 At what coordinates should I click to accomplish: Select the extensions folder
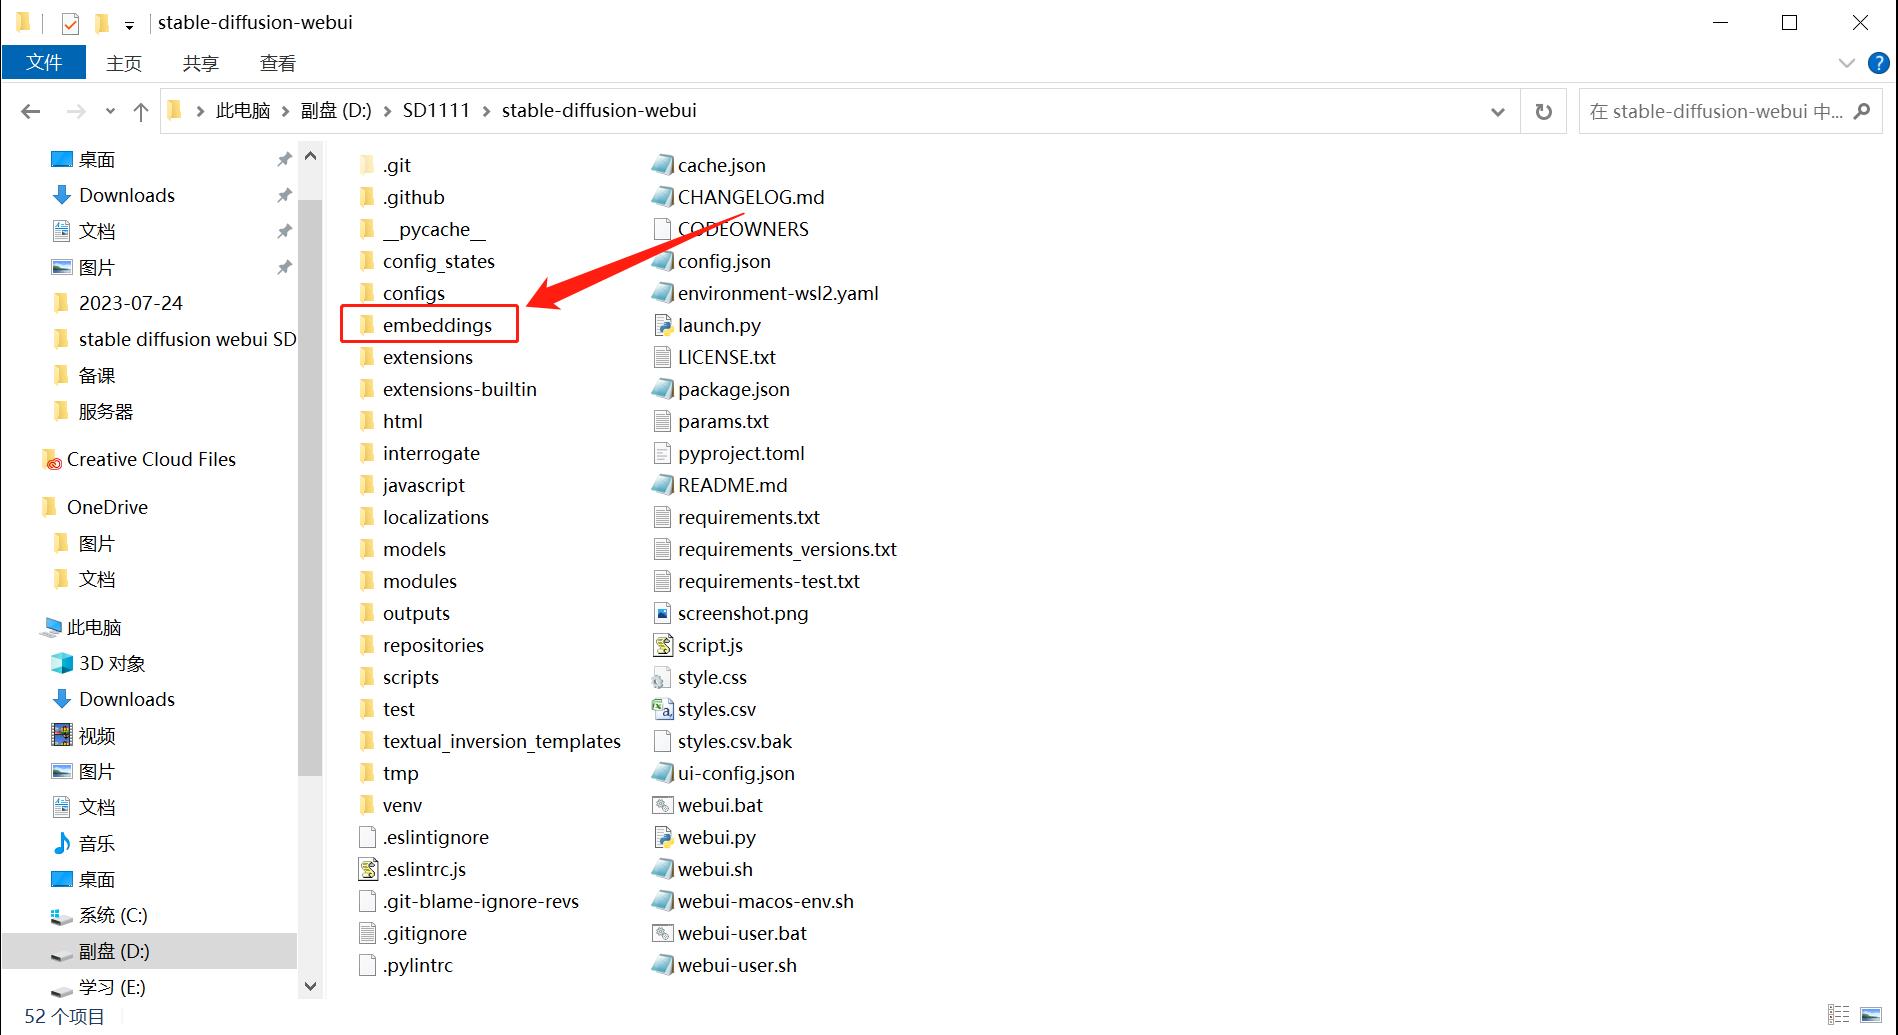coord(427,357)
